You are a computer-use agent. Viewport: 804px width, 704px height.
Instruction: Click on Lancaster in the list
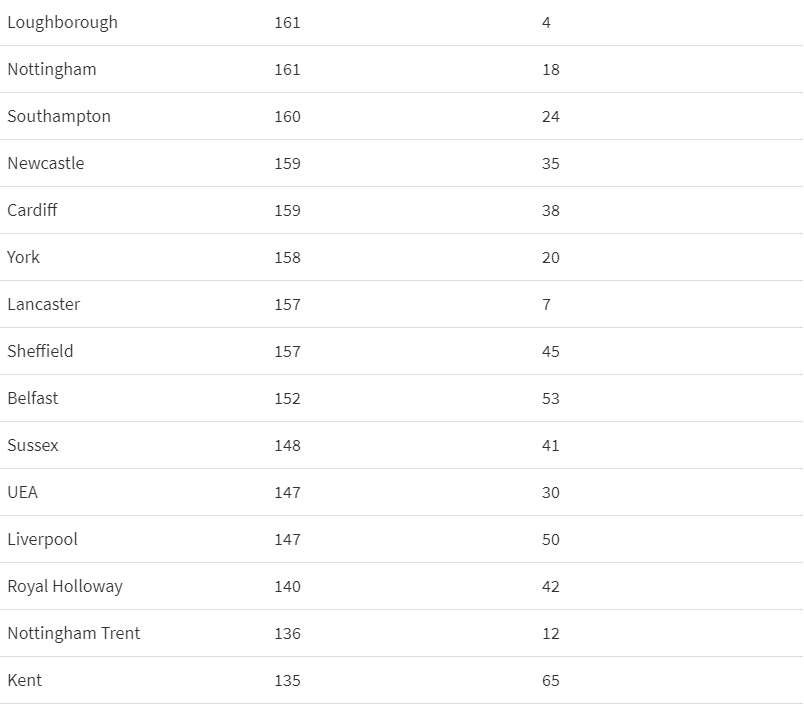pos(44,304)
